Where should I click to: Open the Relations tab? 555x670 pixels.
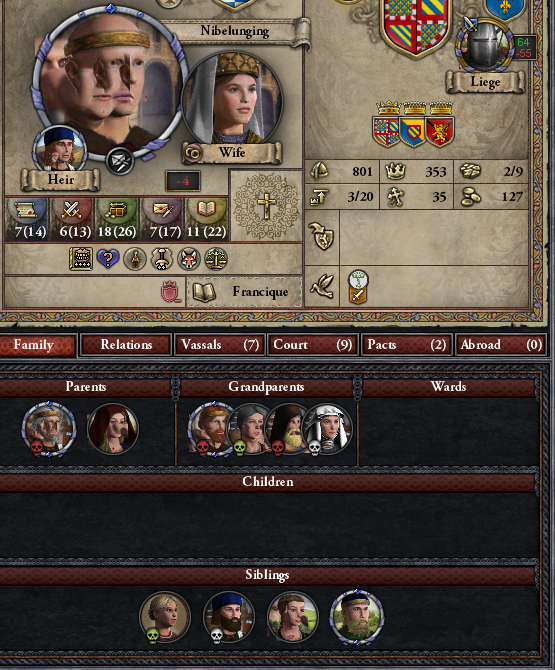(x=126, y=345)
